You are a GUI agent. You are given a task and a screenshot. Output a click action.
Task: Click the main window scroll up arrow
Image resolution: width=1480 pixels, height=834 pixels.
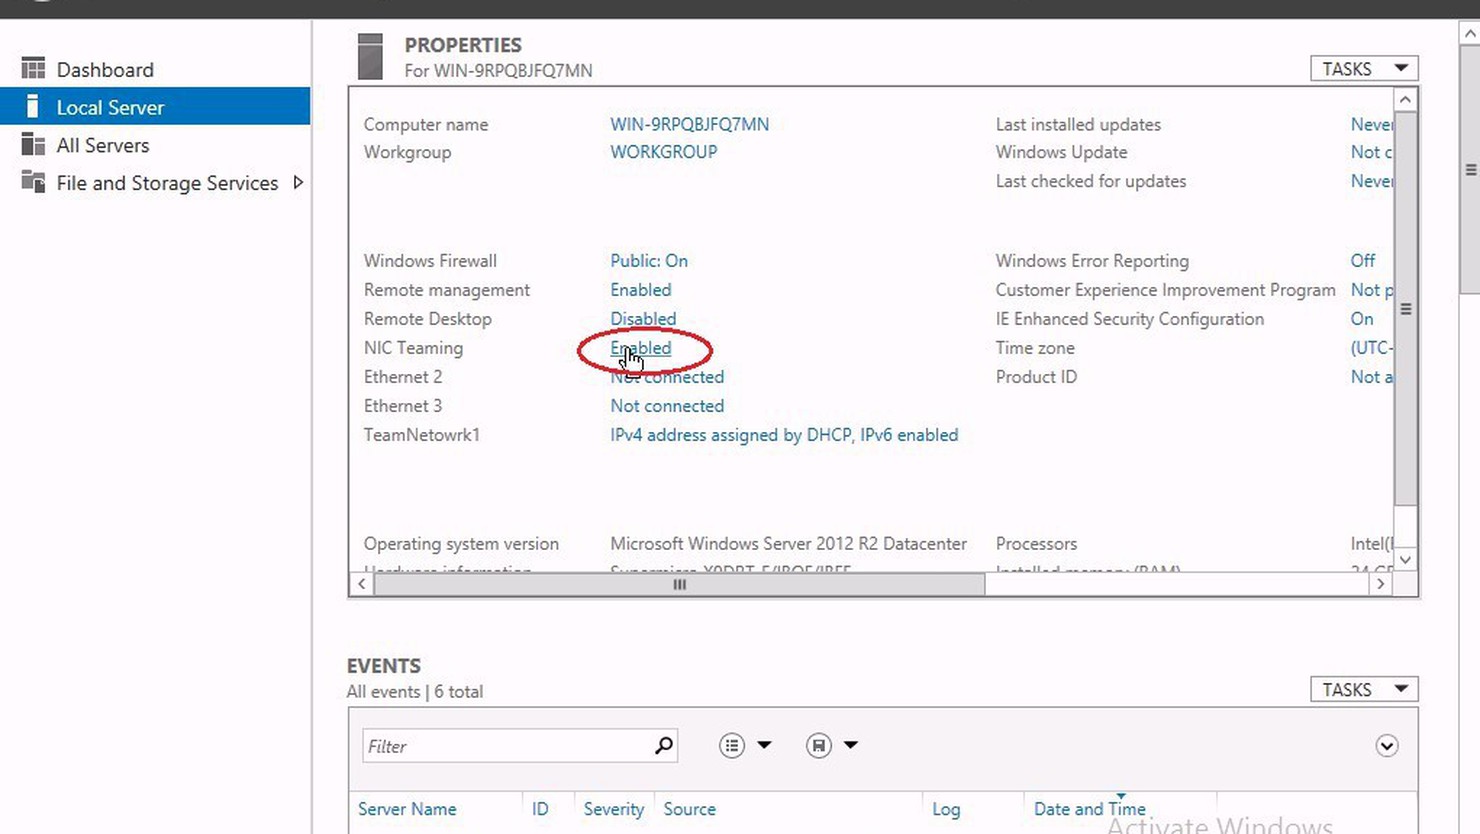tap(1470, 32)
